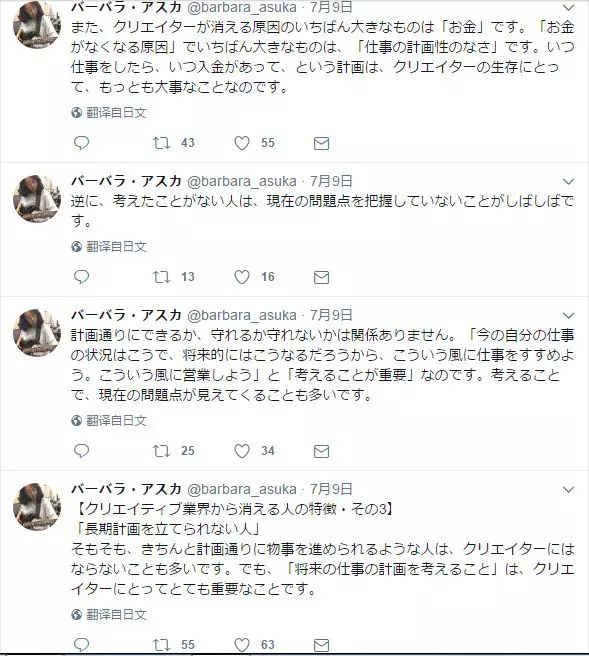Click バーバラ・アスカ name on the bottom tweet
The image size is (589, 656).
point(126,489)
